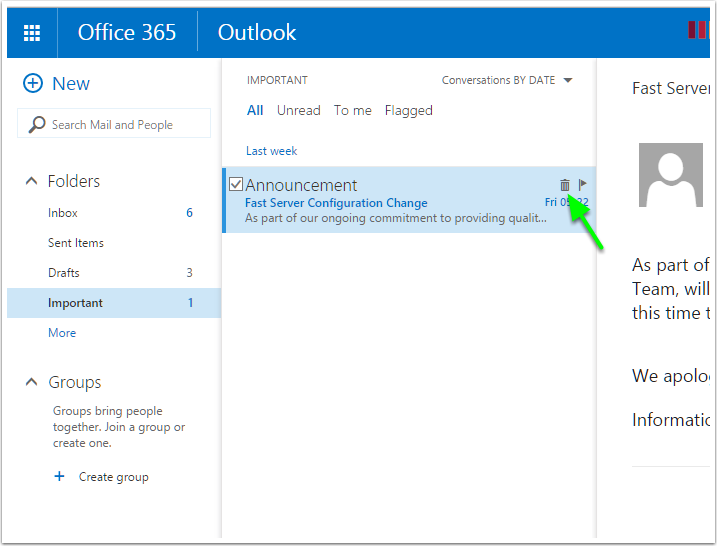This screenshot has width=717, height=546.
Task: Show Unread messages filter
Action: coord(298,111)
